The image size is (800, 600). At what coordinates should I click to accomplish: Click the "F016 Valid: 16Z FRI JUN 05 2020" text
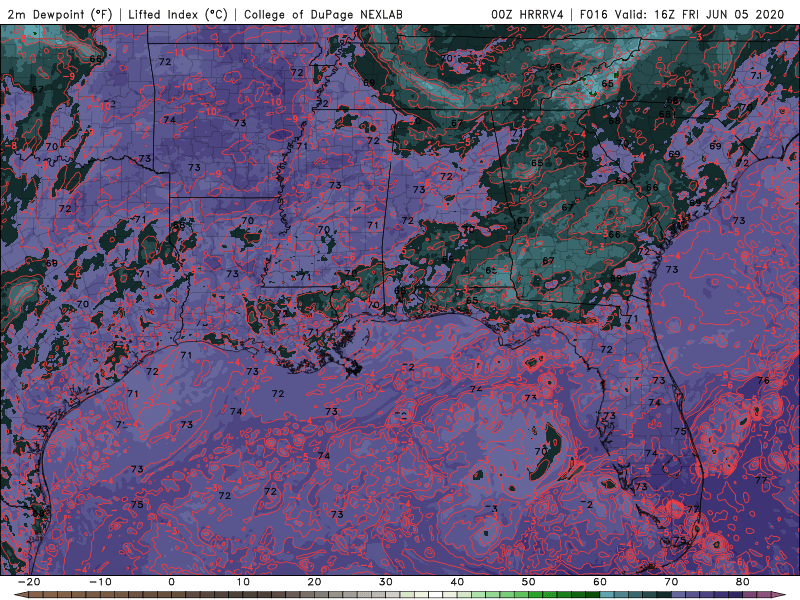point(682,14)
